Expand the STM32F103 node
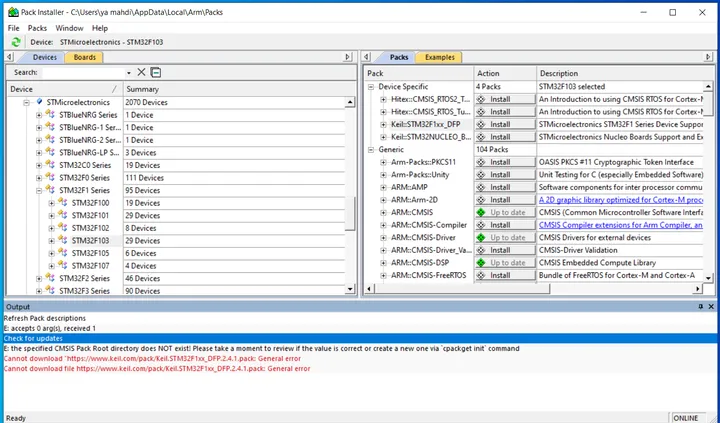 point(51,240)
